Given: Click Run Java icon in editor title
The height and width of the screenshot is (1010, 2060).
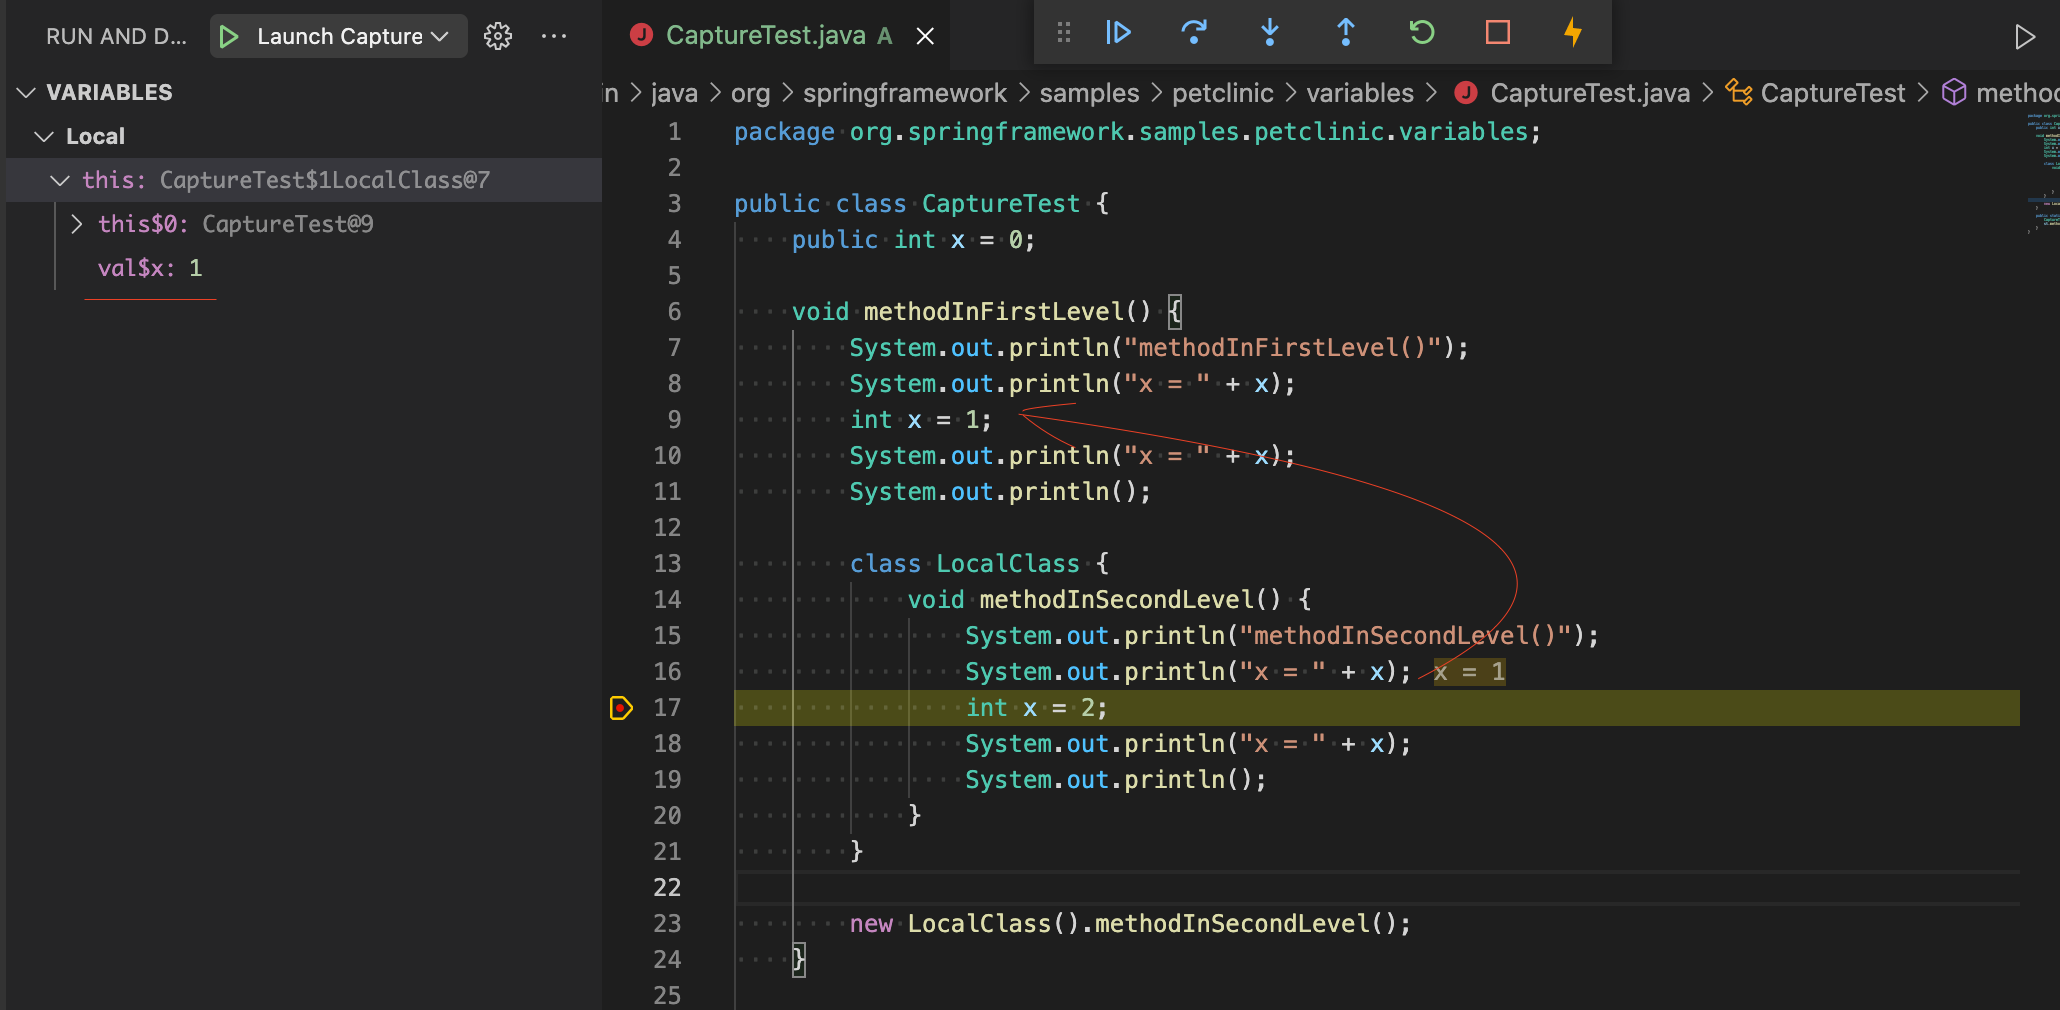Looking at the screenshot, I should coord(2025,37).
